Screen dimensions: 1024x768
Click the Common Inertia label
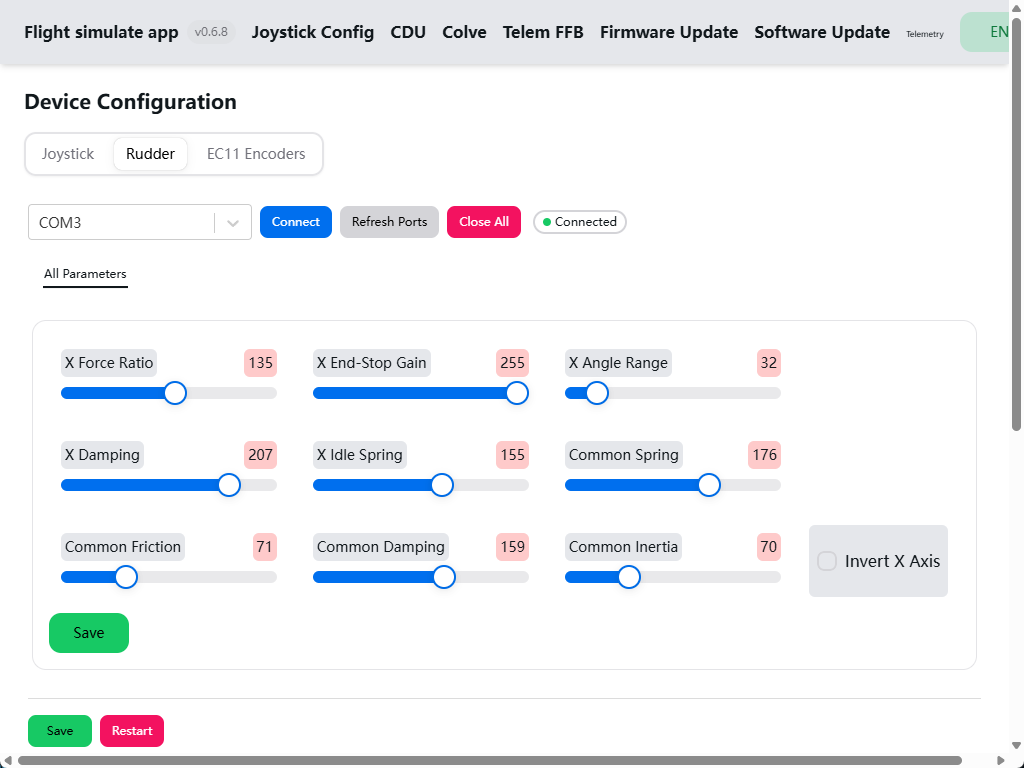[624, 547]
